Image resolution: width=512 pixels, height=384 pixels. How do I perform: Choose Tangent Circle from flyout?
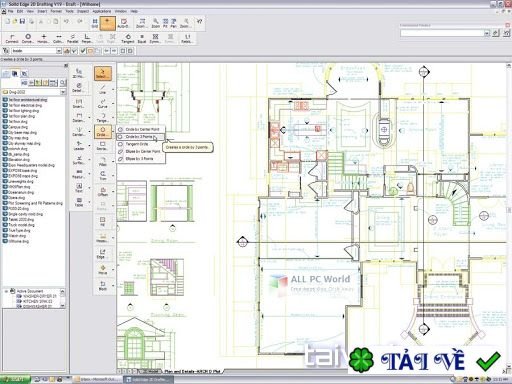140,144
